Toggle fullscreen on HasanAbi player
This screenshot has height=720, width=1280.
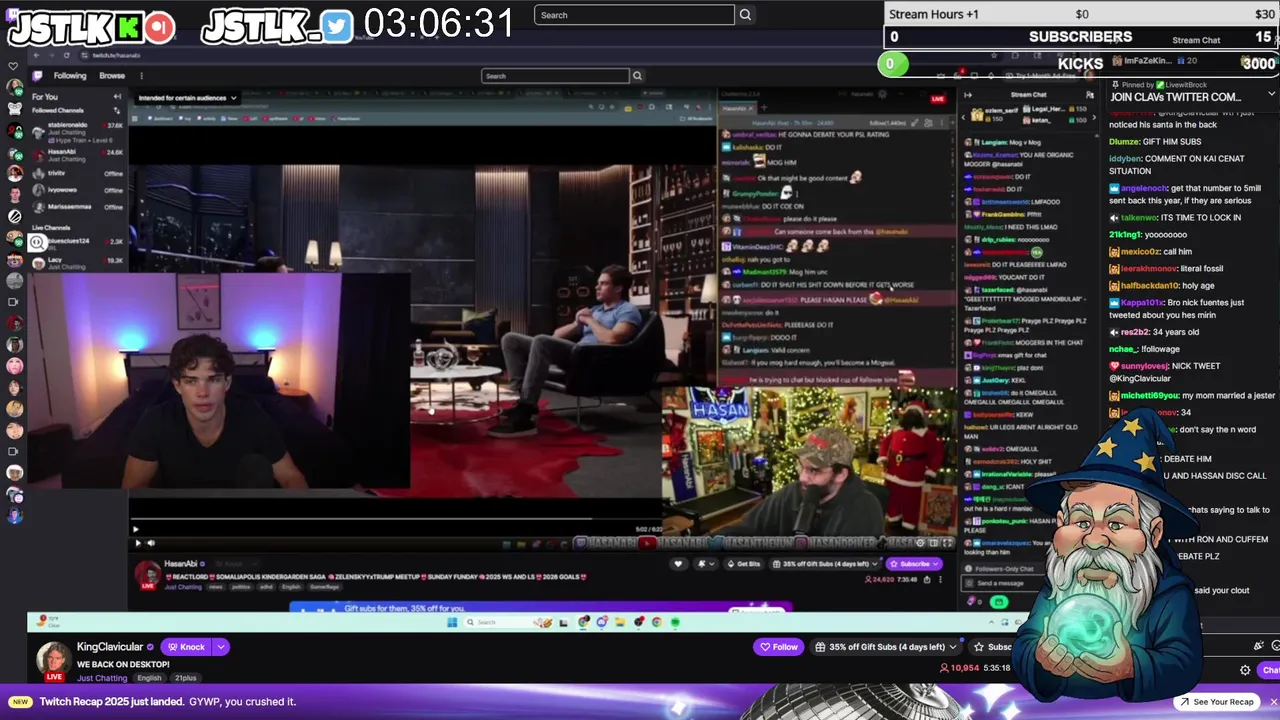coord(947,543)
